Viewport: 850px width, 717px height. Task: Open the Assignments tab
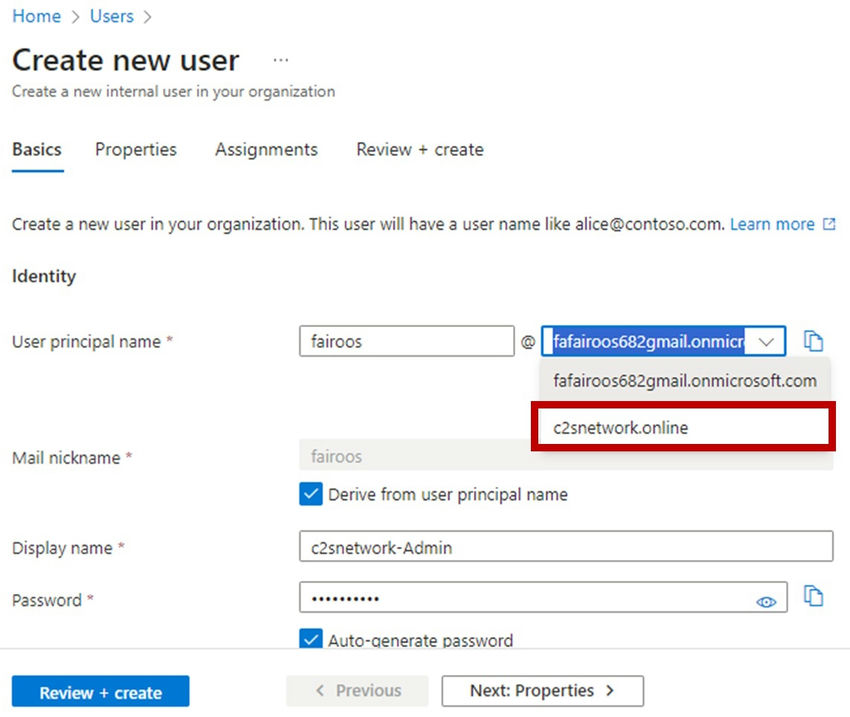266,150
